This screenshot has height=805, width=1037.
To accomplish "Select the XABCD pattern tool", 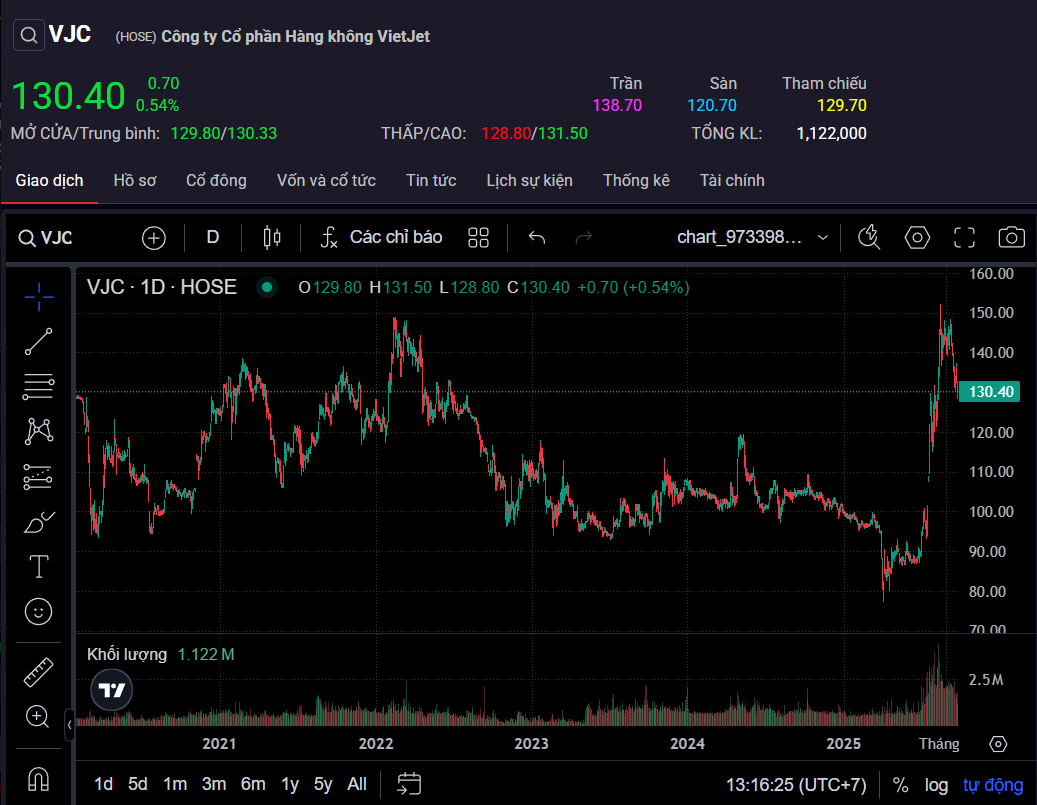I will click(38, 431).
